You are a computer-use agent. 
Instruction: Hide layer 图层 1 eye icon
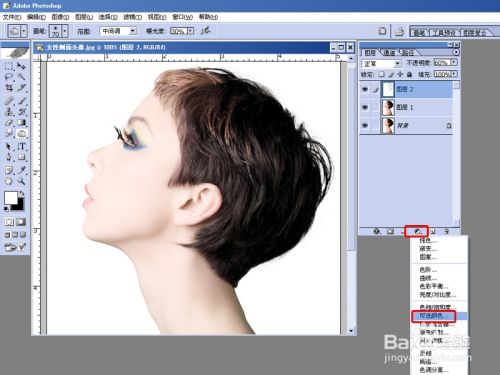click(365, 107)
